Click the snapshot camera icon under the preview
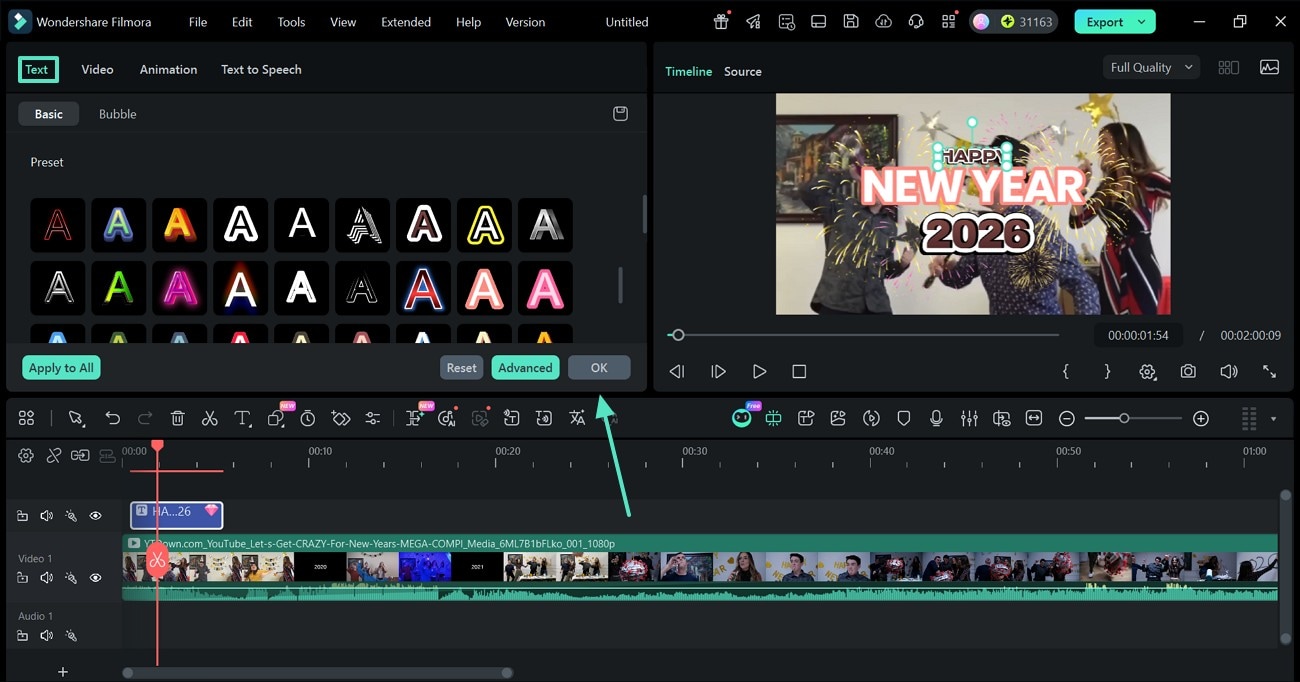This screenshot has height=682, width=1300. tap(1188, 371)
